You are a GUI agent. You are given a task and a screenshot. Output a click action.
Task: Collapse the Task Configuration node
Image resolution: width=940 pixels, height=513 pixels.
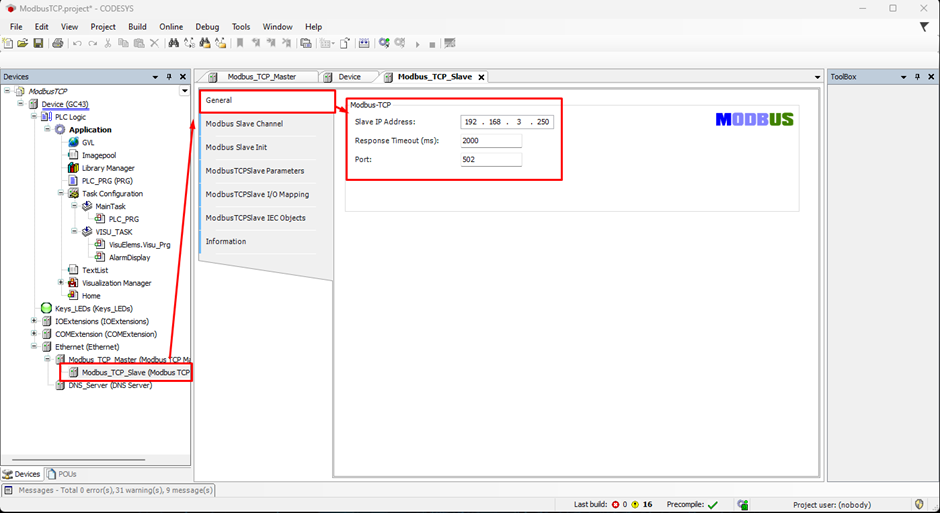(x=61, y=193)
